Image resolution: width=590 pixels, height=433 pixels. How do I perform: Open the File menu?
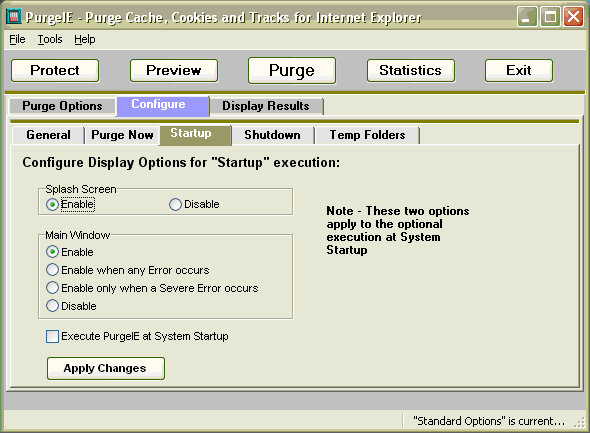(17, 39)
